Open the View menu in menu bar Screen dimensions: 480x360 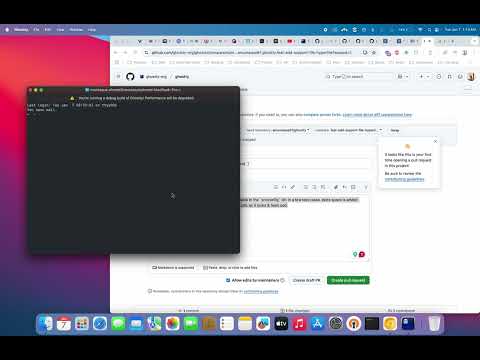(60, 30)
